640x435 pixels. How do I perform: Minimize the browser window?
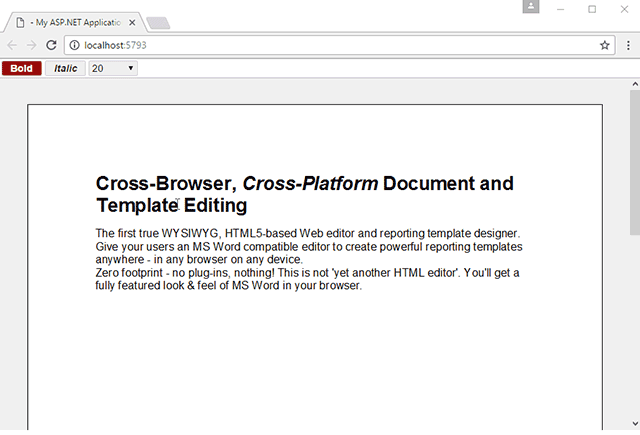coord(560,9)
